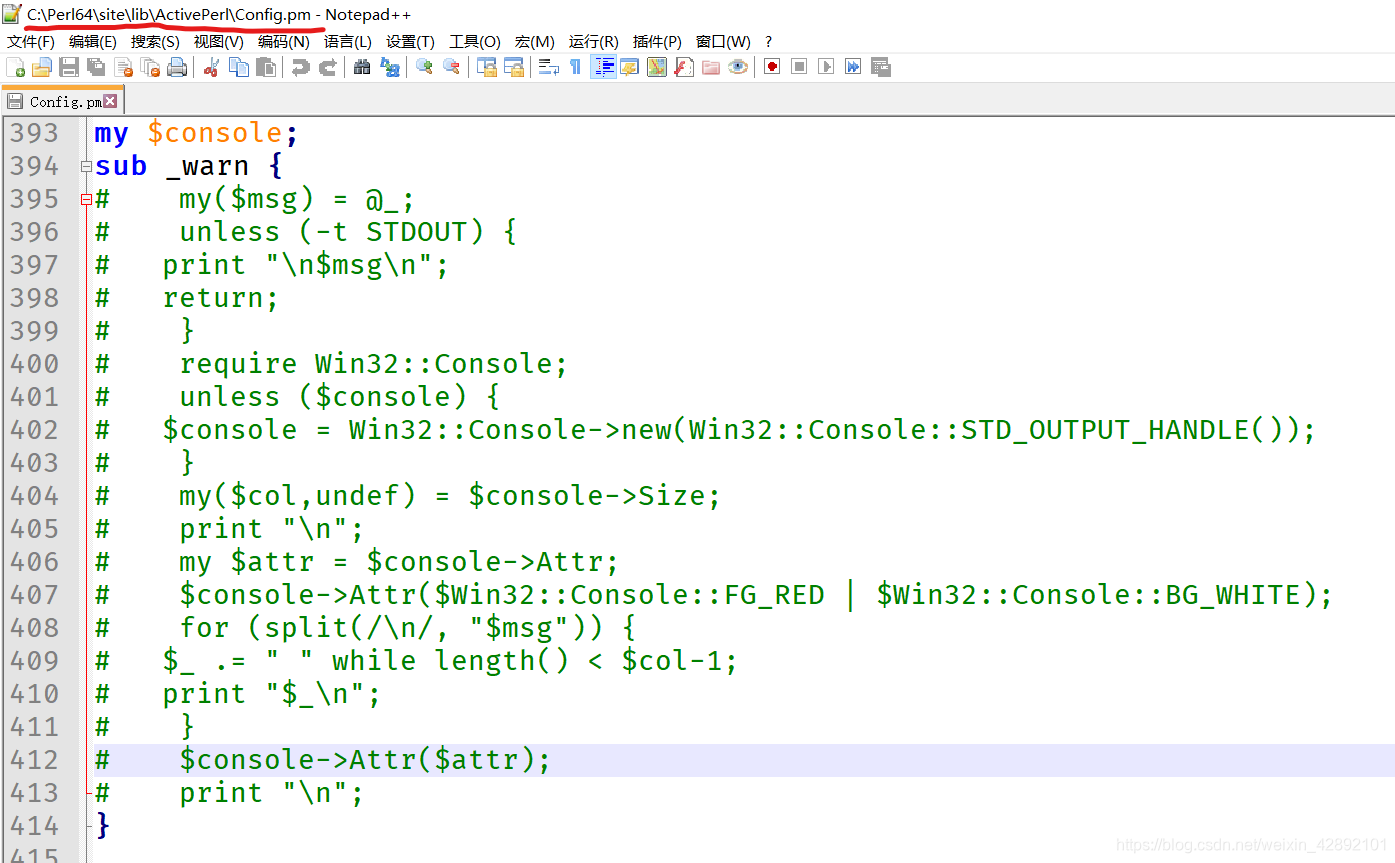Click line number 412 in margin
This screenshot has width=1395, height=863.
35,760
